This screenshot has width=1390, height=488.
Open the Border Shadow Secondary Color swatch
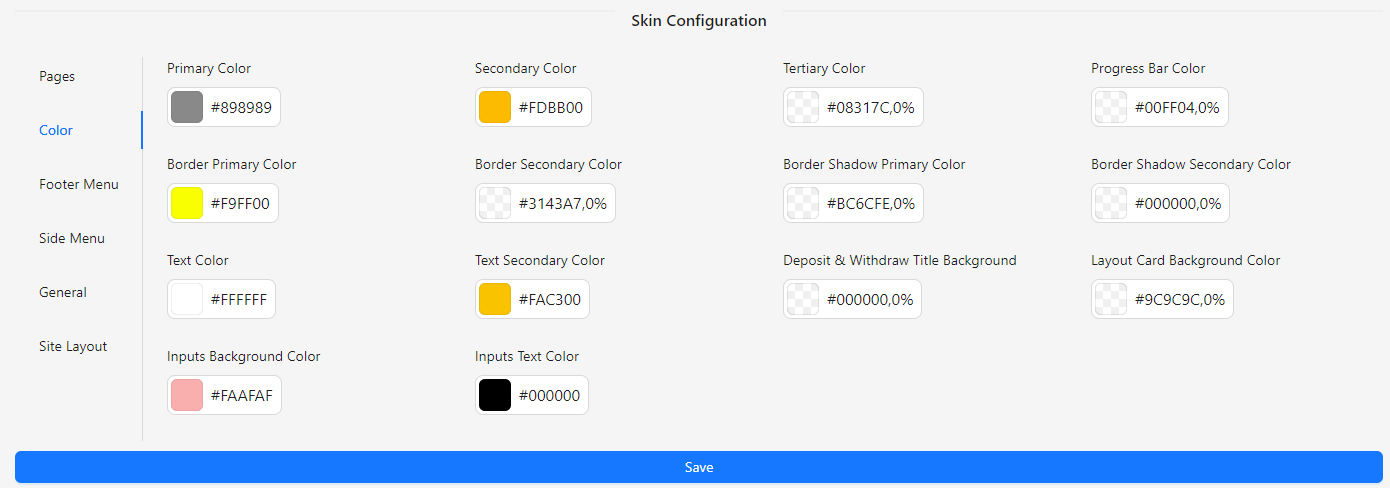pyautogui.click(x=1111, y=203)
